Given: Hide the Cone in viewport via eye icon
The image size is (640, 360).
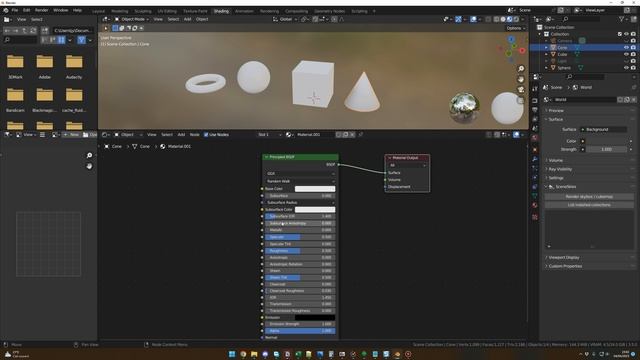Looking at the screenshot, I should point(626,48).
